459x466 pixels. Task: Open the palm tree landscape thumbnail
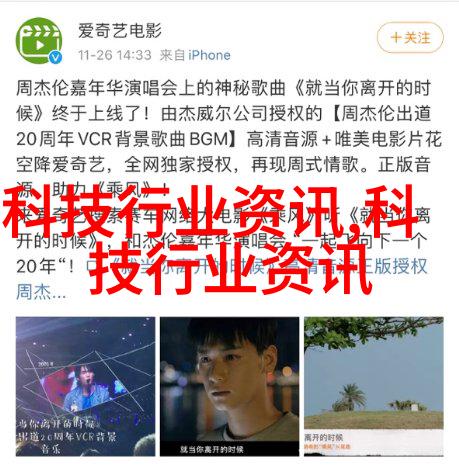[374, 386]
